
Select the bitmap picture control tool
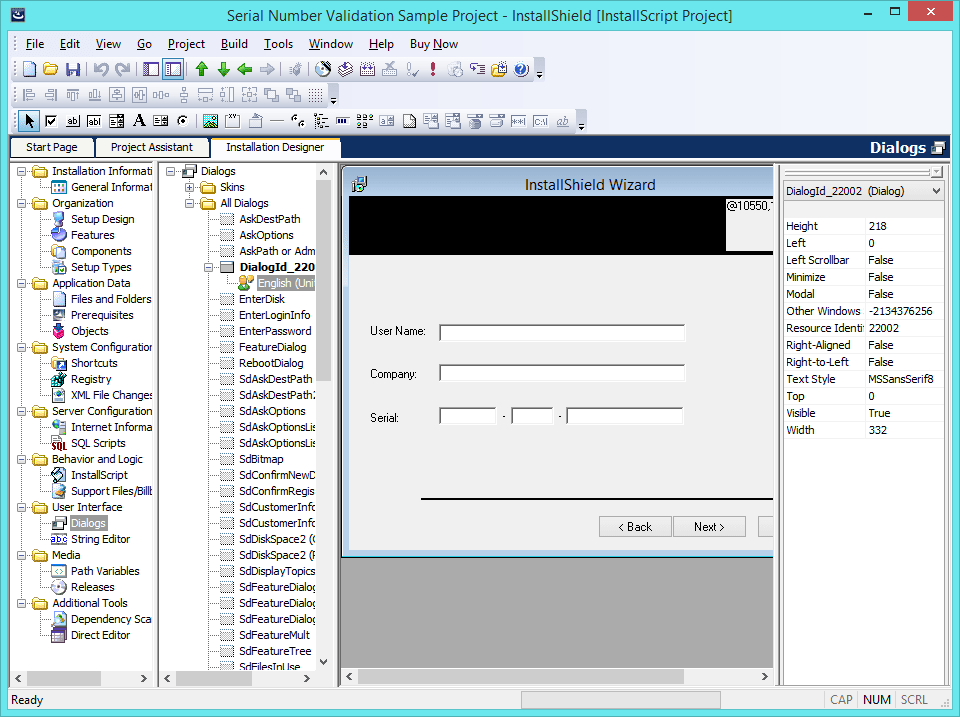[210, 120]
